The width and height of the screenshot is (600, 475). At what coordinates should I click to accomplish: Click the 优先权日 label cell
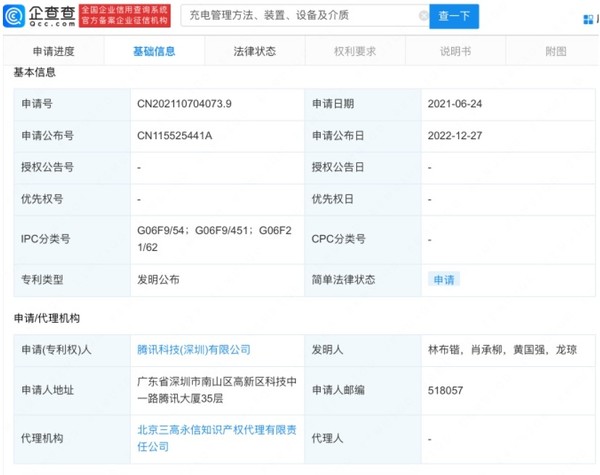[363, 199]
